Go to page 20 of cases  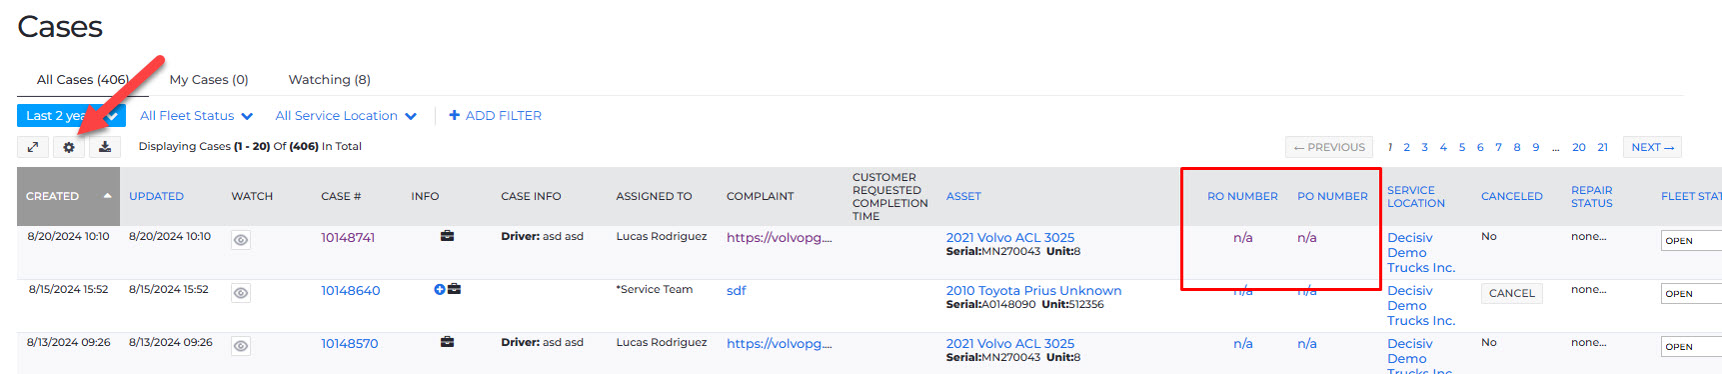click(x=1579, y=147)
